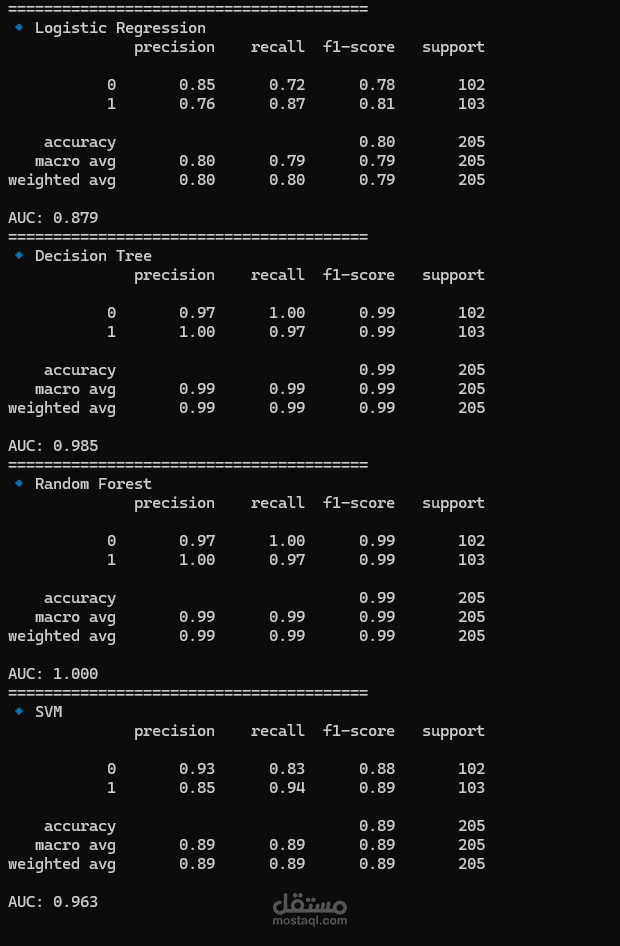Select the Logistic Regression heading text
This screenshot has height=946, width=620.
[120, 28]
